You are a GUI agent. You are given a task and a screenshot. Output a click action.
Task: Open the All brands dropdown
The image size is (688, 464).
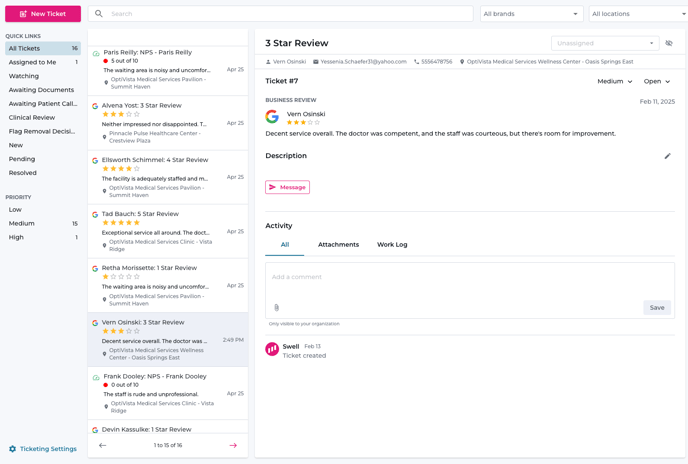pos(531,14)
